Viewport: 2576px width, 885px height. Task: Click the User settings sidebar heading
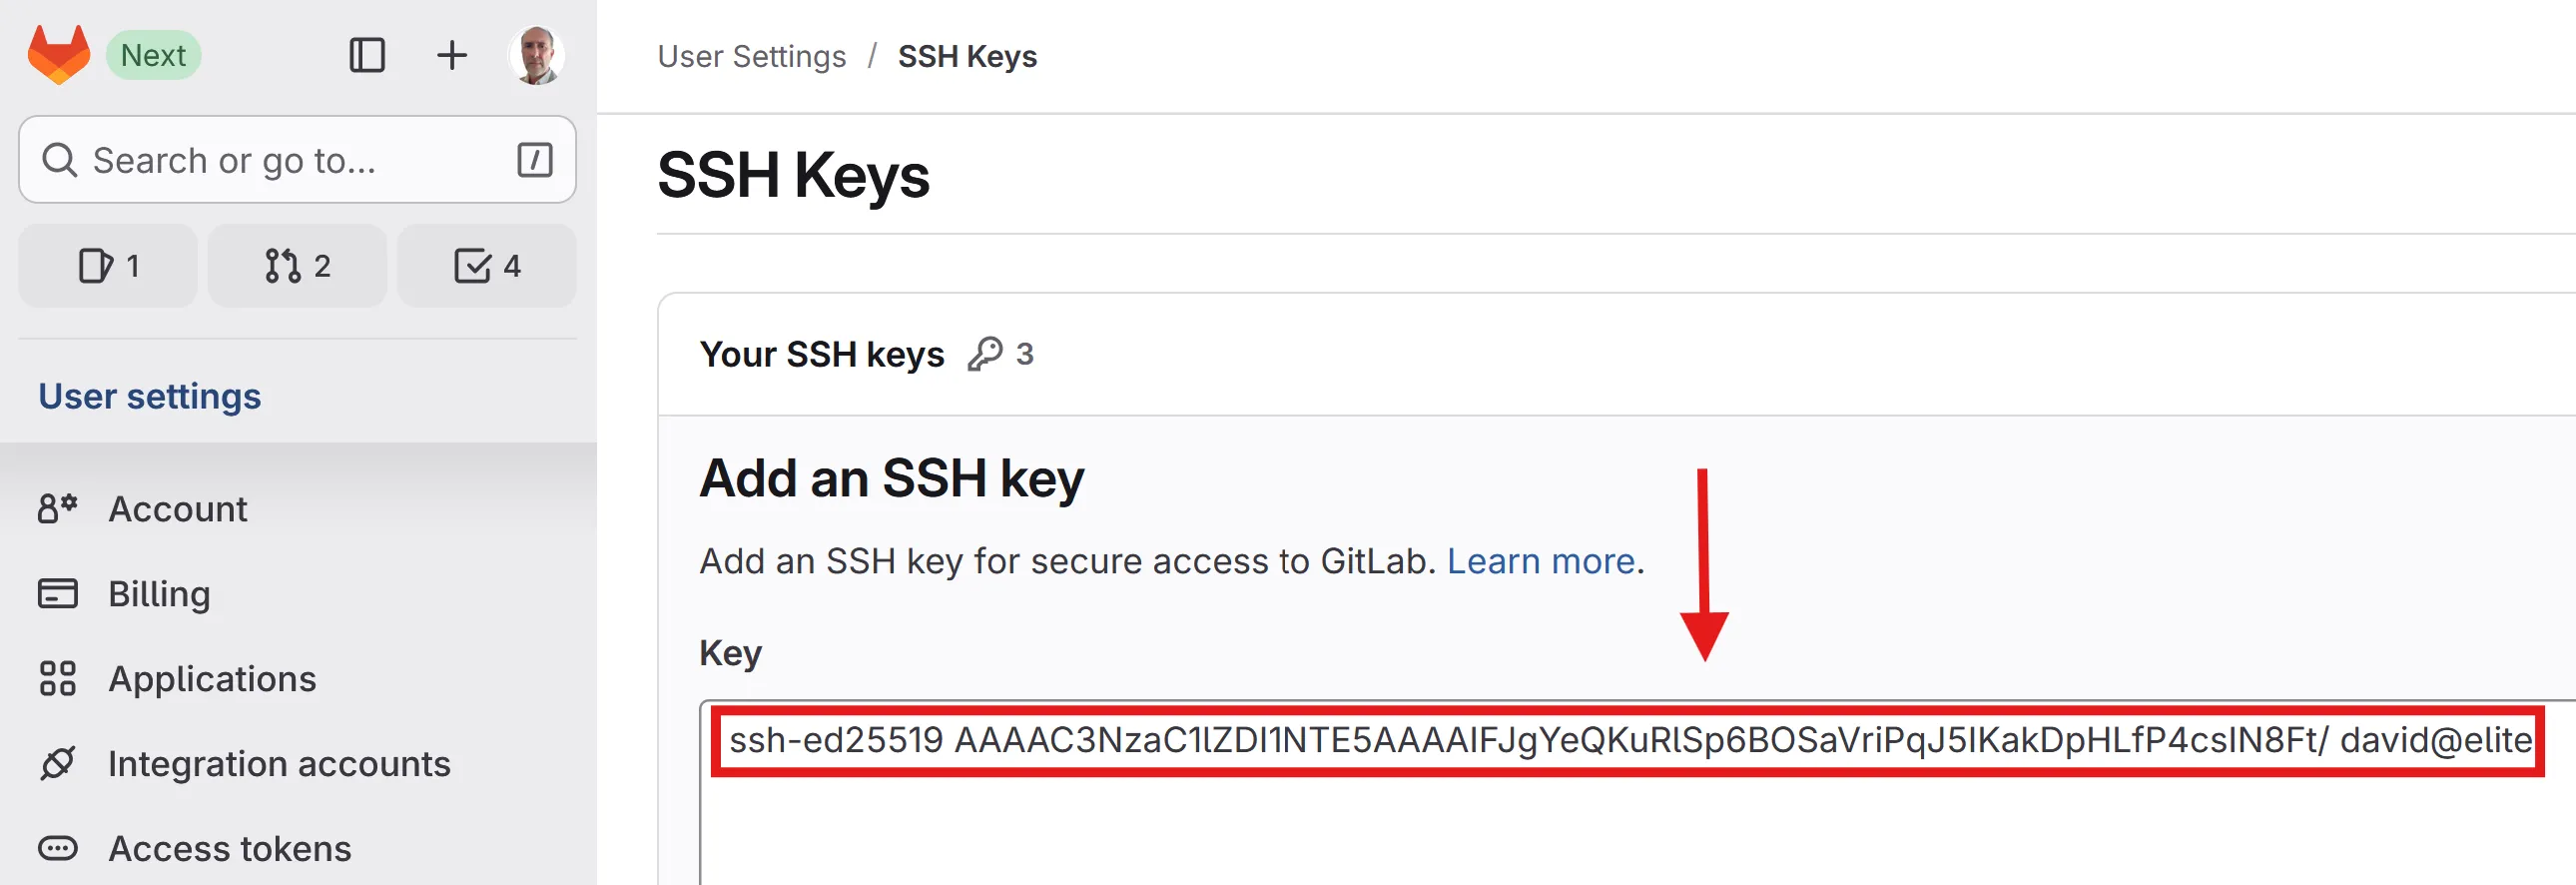pyautogui.click(x=150, y=397)
